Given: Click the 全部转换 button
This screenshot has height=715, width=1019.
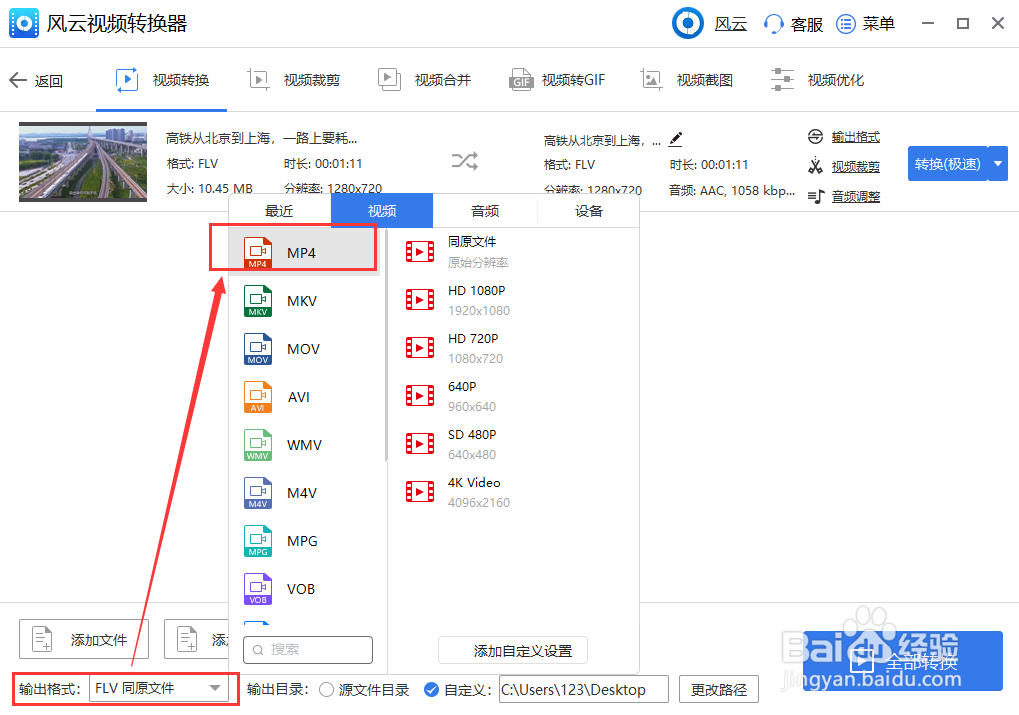Looking at the screenshot, I should (903, 660).
